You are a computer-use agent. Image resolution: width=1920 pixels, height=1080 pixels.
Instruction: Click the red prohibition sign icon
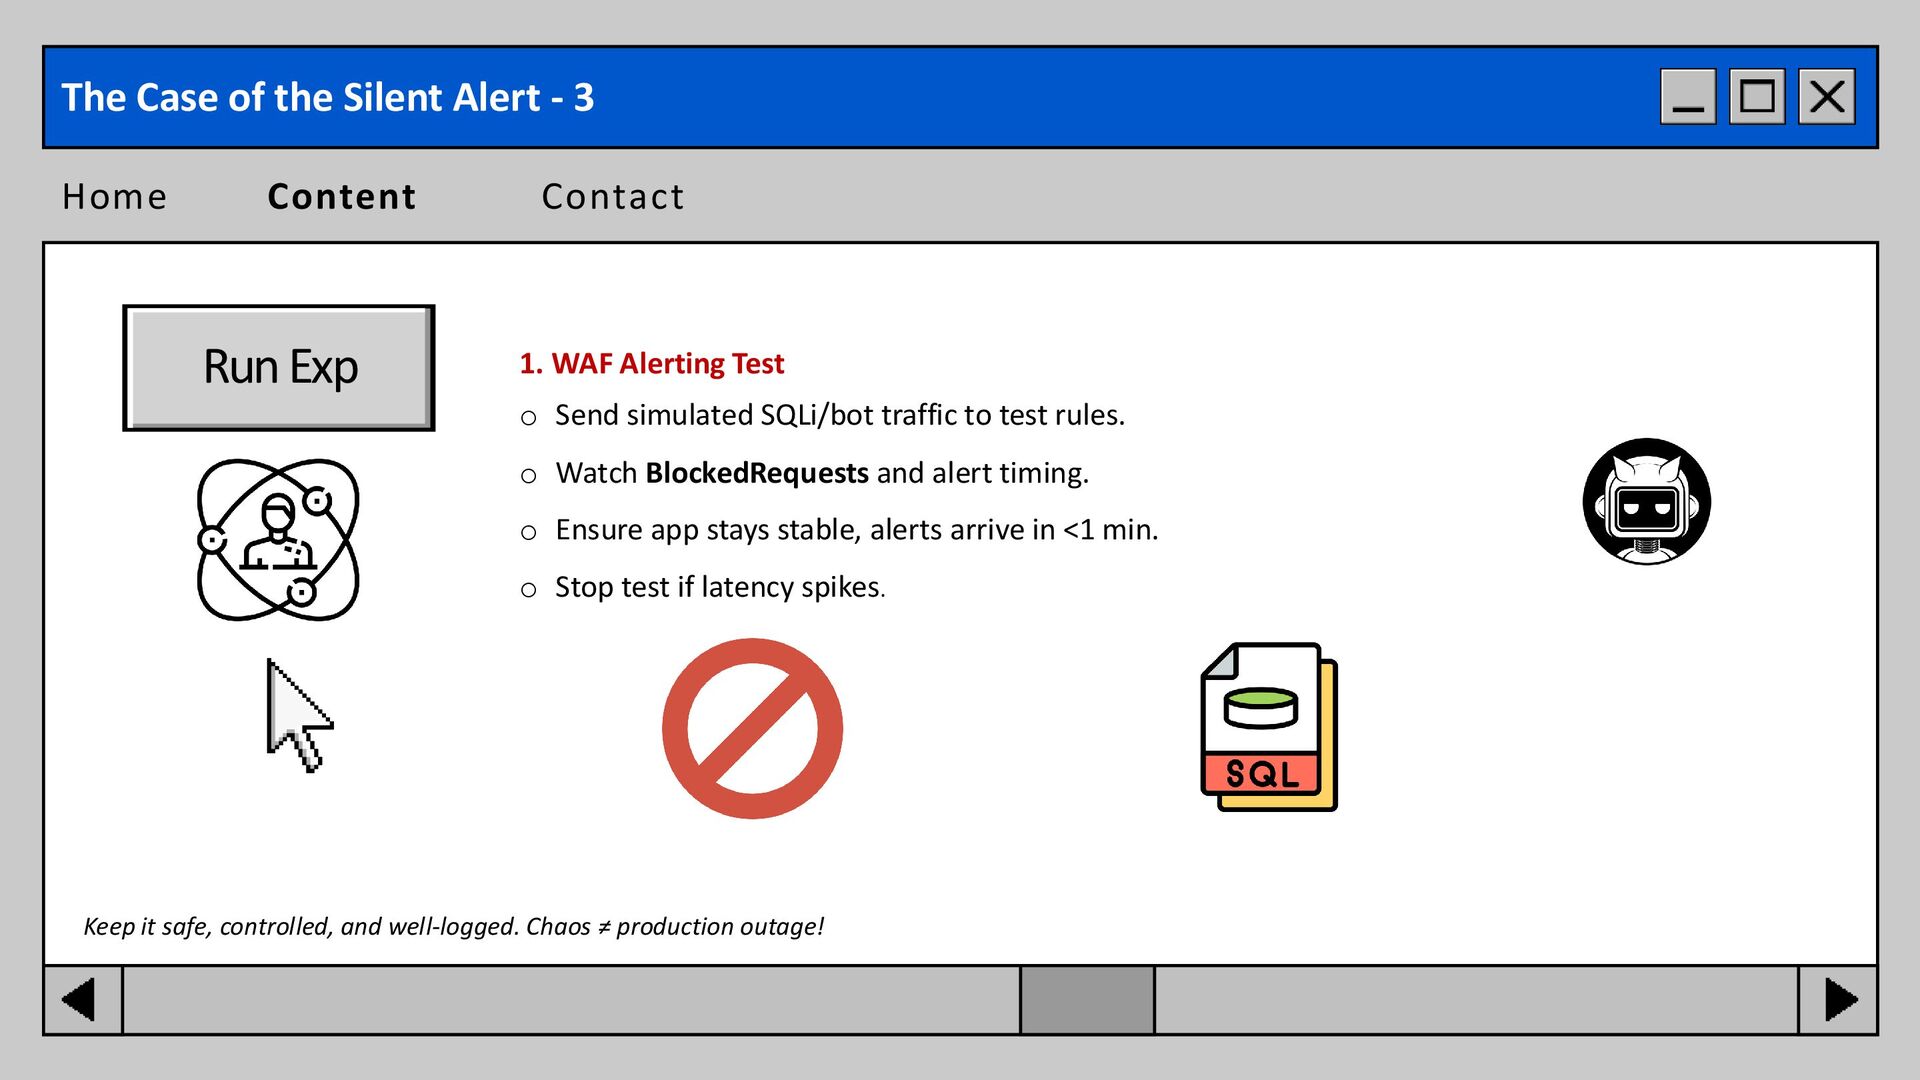click(x=752, y=729)
